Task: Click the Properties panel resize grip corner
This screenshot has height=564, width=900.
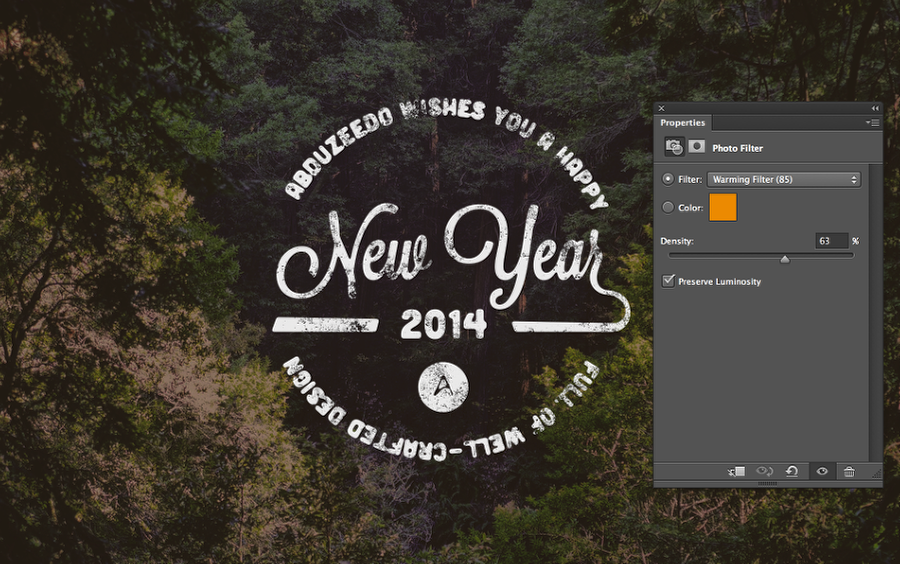Action: (876, 473)
